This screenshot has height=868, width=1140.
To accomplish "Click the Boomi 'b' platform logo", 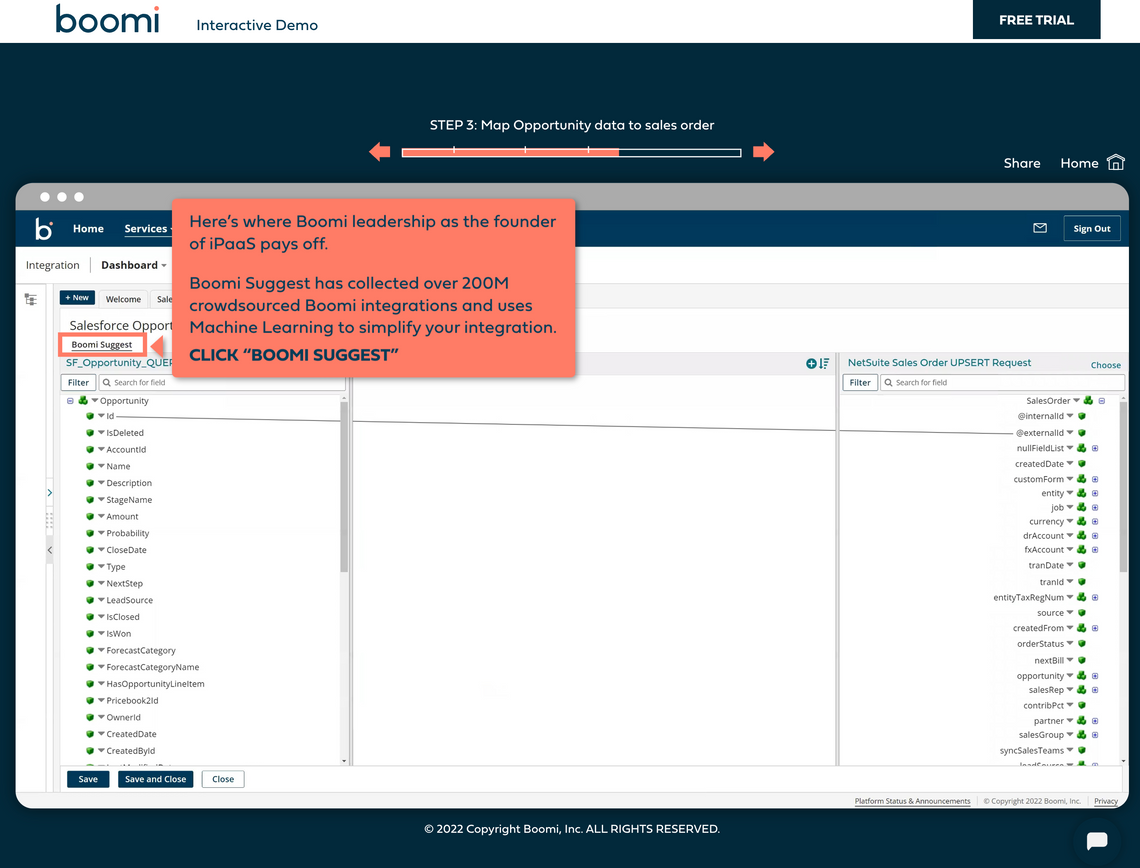I will (44, 228).
